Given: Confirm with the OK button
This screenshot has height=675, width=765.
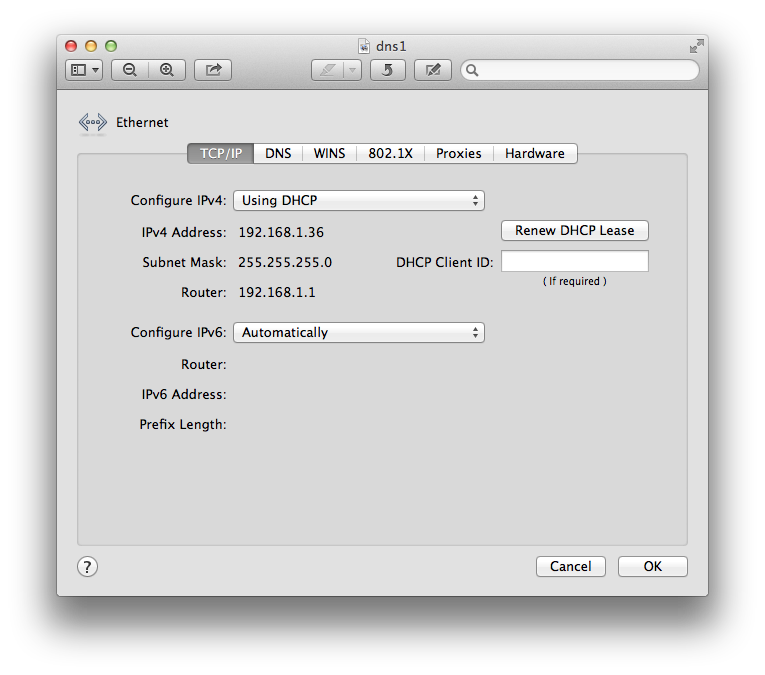Looking at the screenshot, I should (x=652, y=566).
